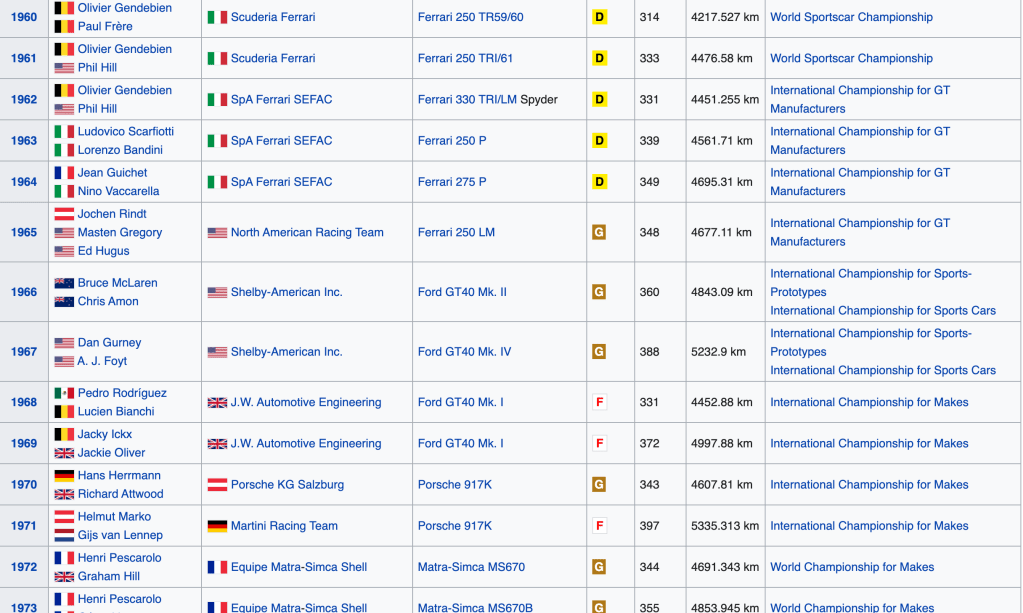Click the US flag beside North American Racing Team

217,233
